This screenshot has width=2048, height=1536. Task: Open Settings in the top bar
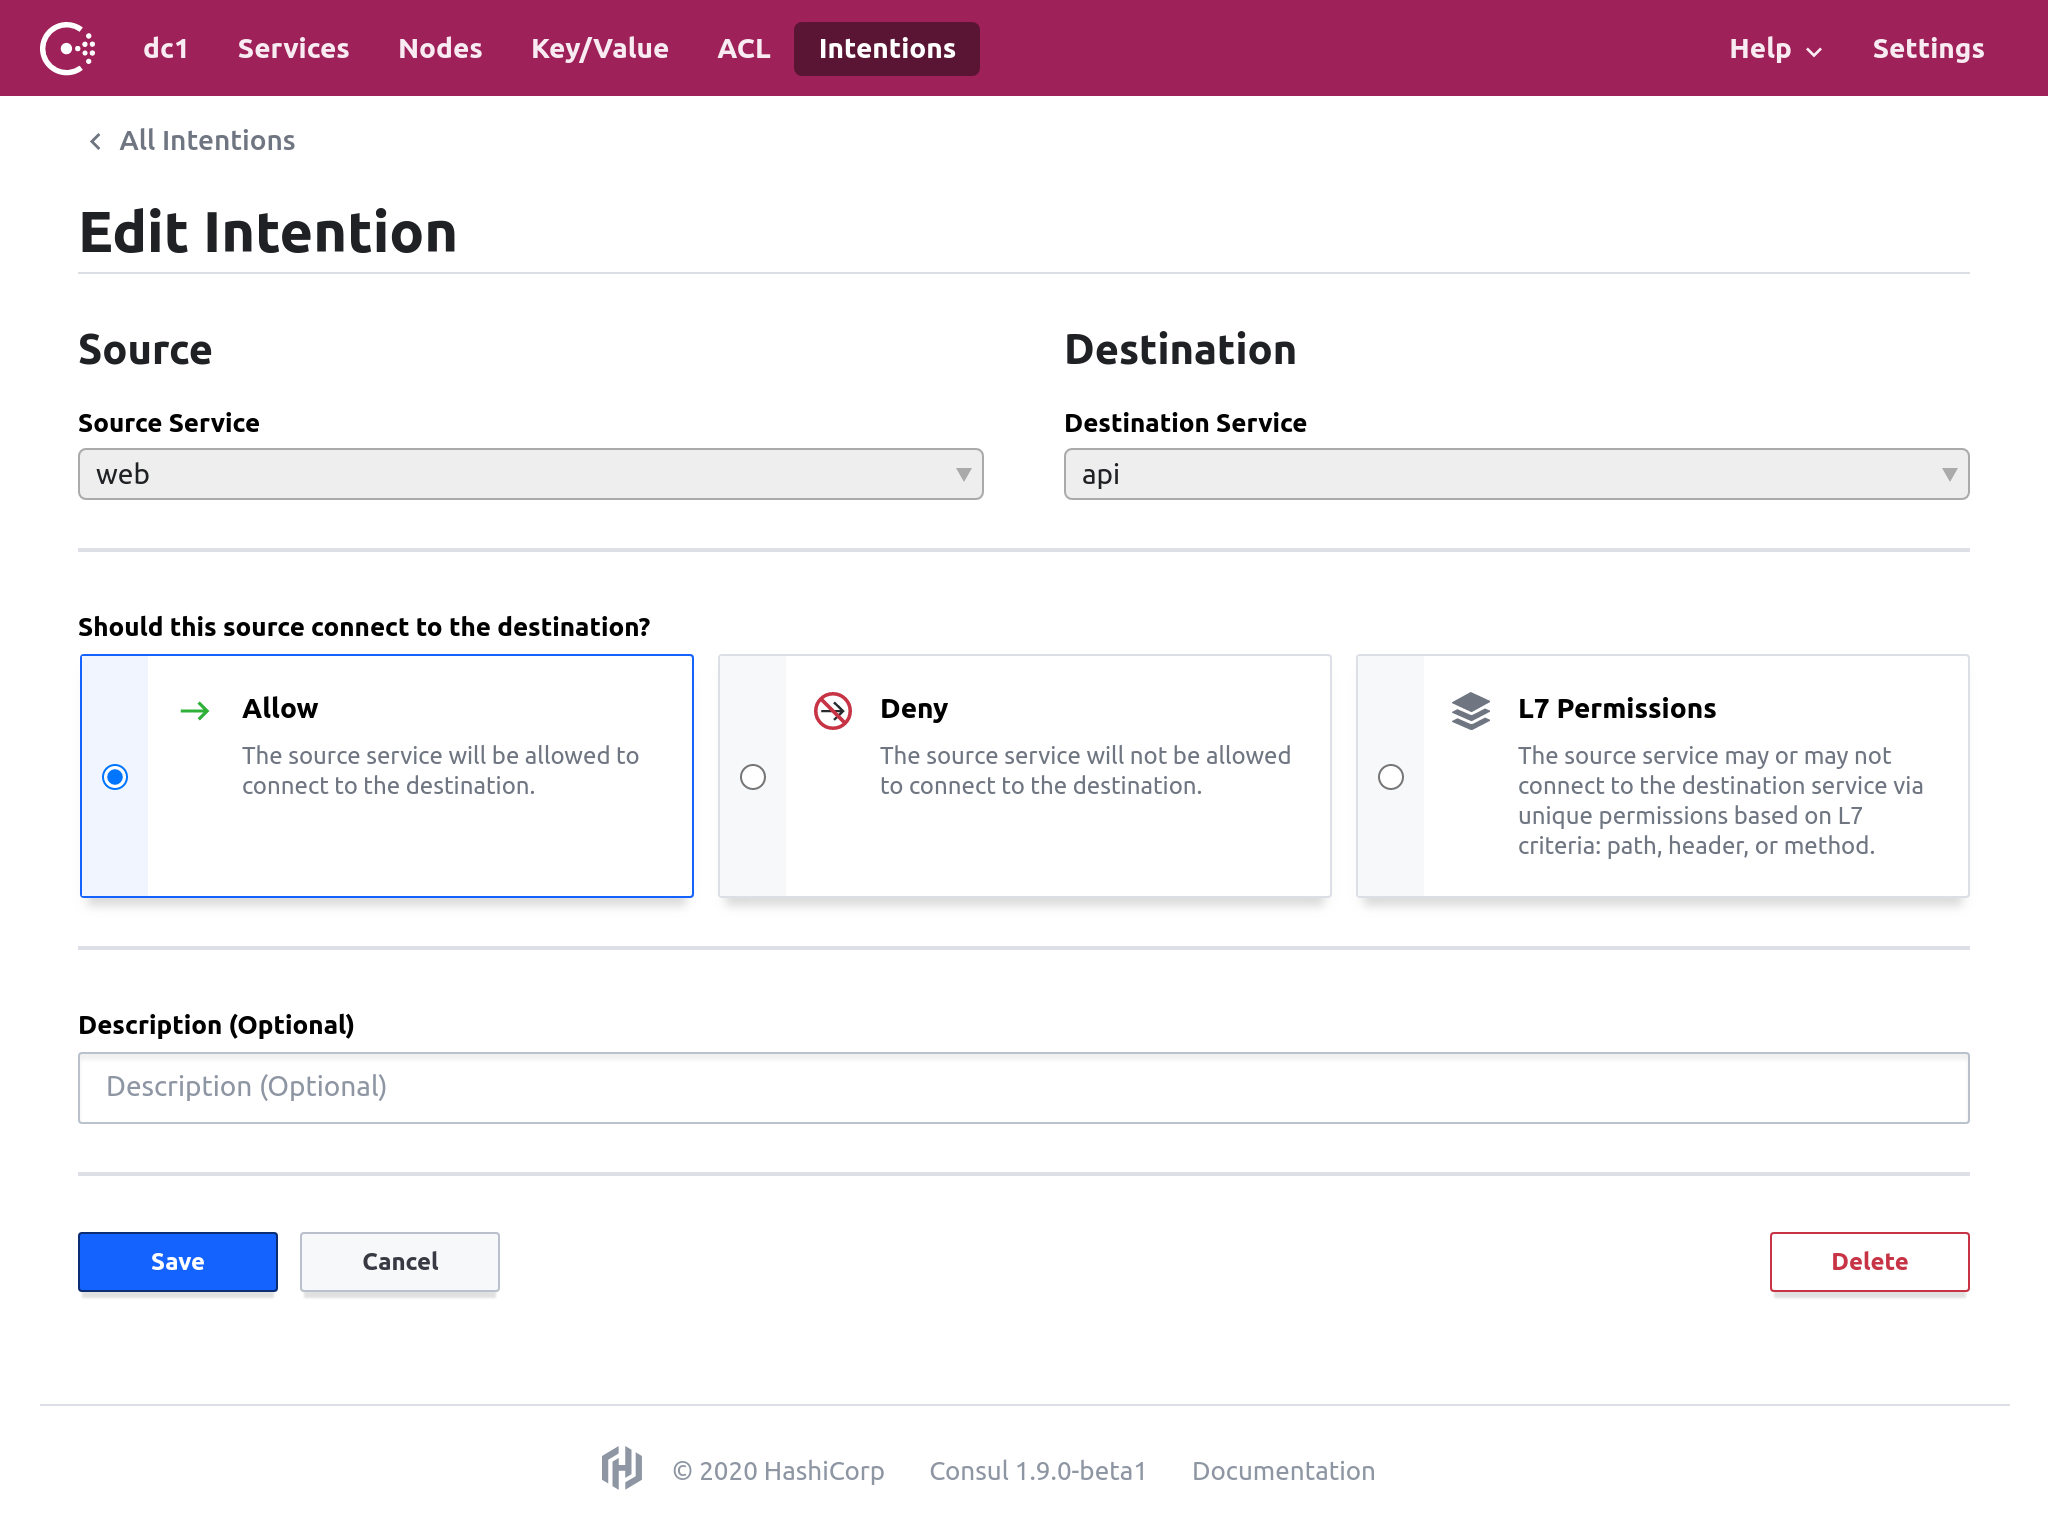(x=1928, y=49)
